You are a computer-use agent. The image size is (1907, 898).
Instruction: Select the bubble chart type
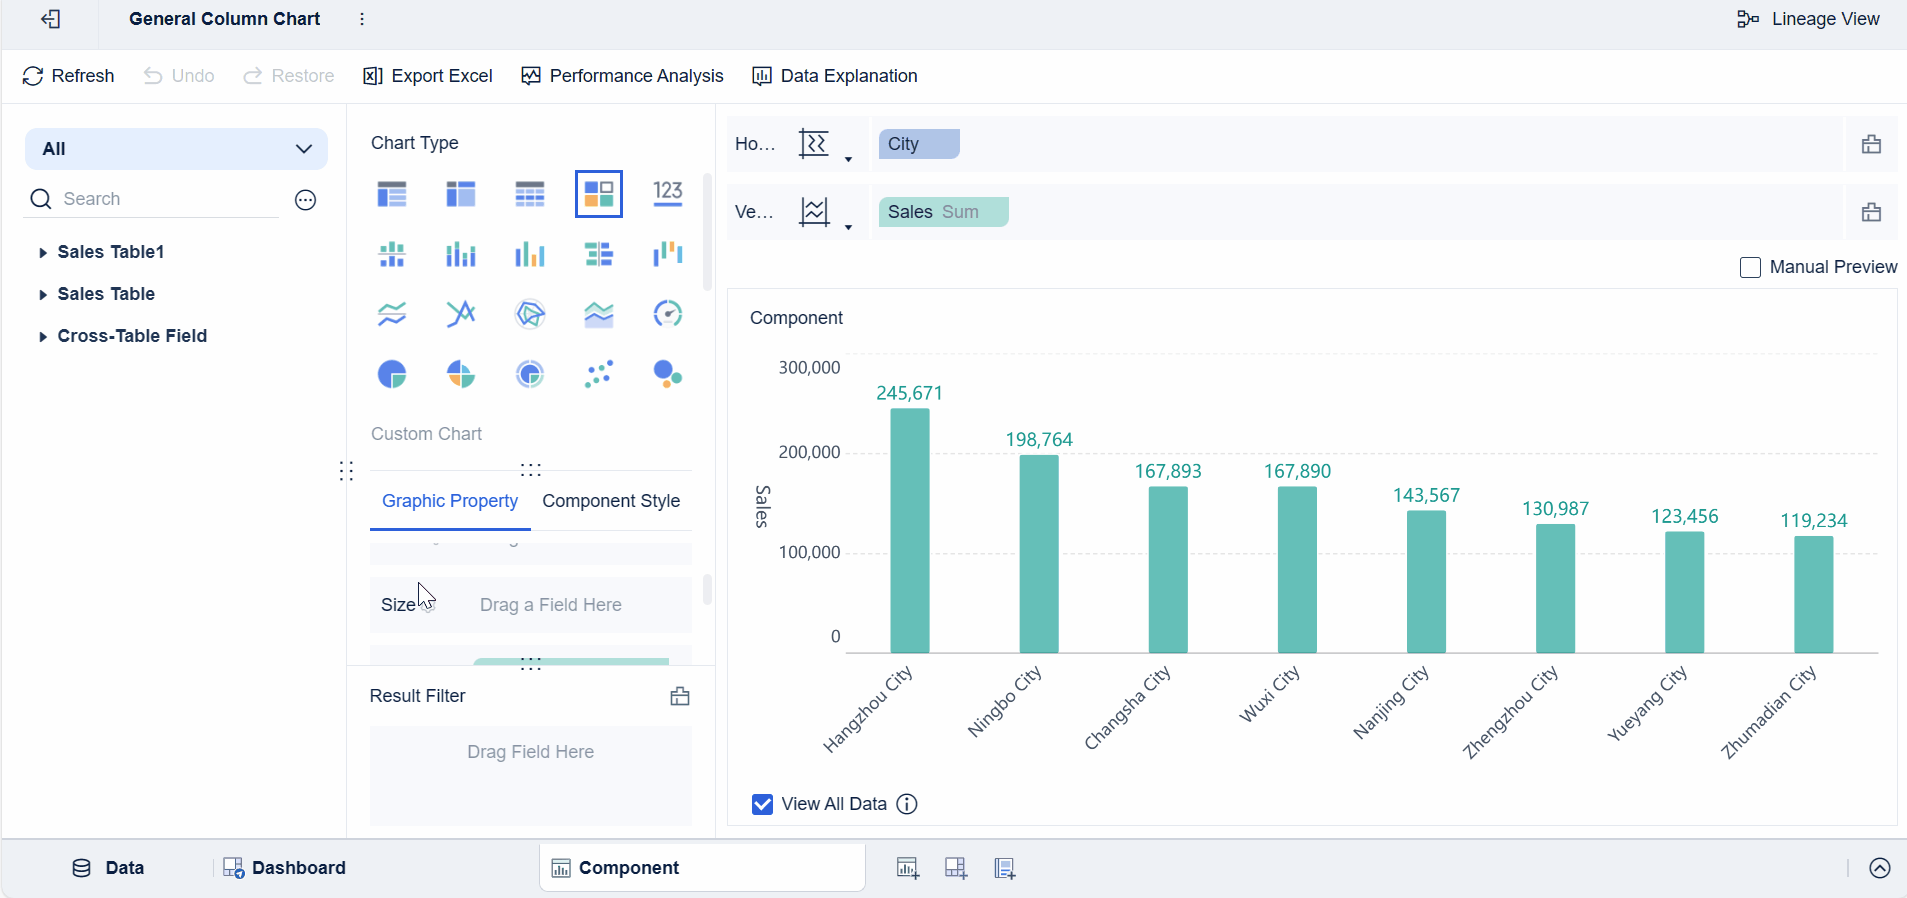point(668,374)
